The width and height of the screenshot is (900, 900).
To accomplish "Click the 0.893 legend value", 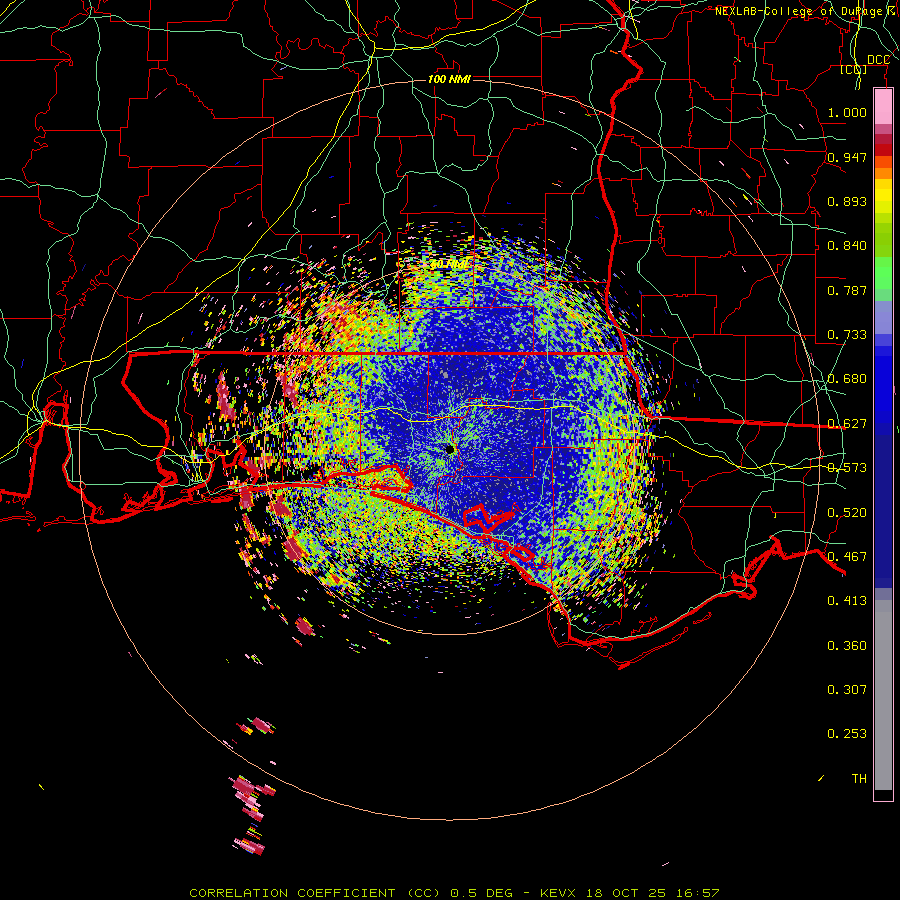I will coord(847,201).
